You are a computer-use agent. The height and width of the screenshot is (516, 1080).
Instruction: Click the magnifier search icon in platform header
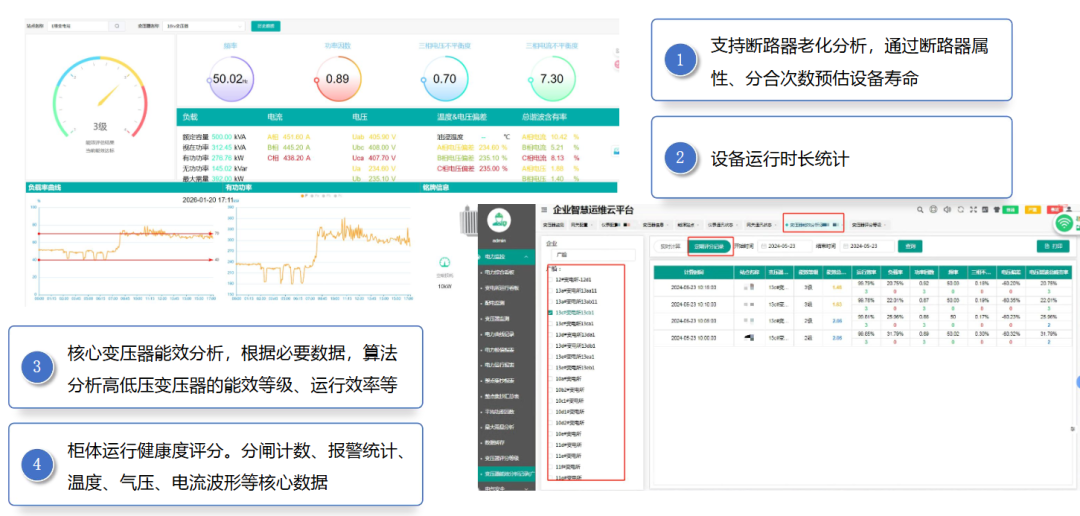(920, 209)
